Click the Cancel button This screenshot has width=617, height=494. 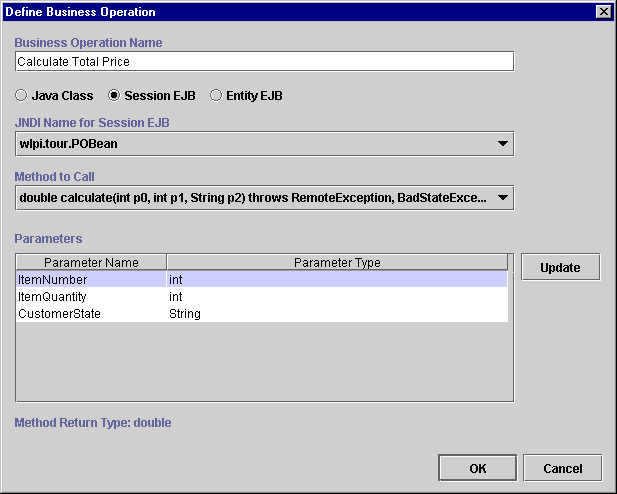coord(563,468)
